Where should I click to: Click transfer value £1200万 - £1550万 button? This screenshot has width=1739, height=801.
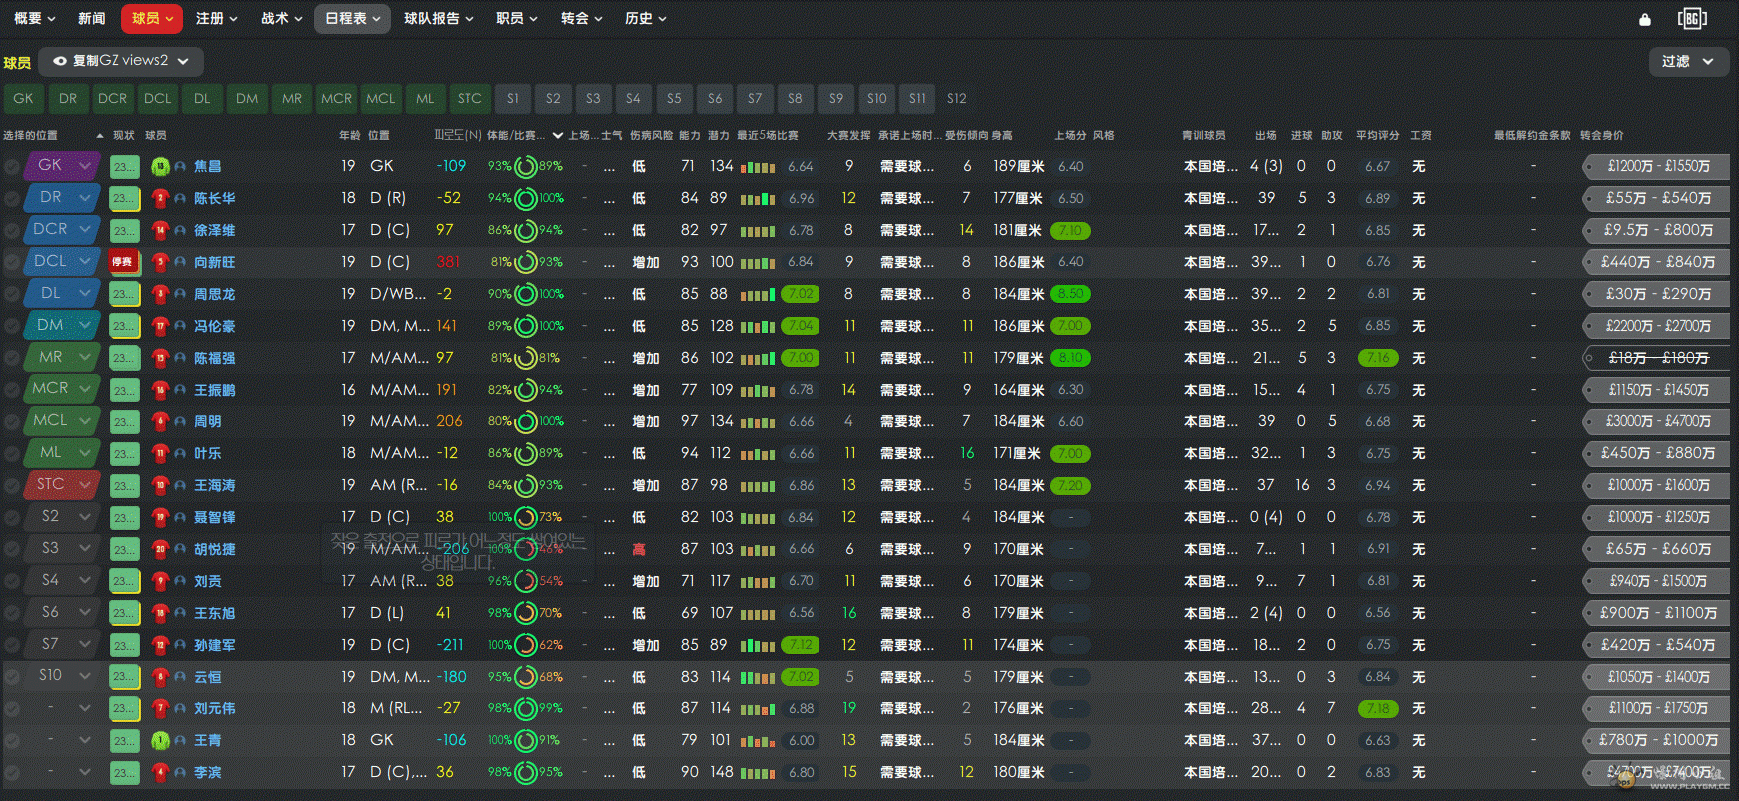(x=1658, y=166)
